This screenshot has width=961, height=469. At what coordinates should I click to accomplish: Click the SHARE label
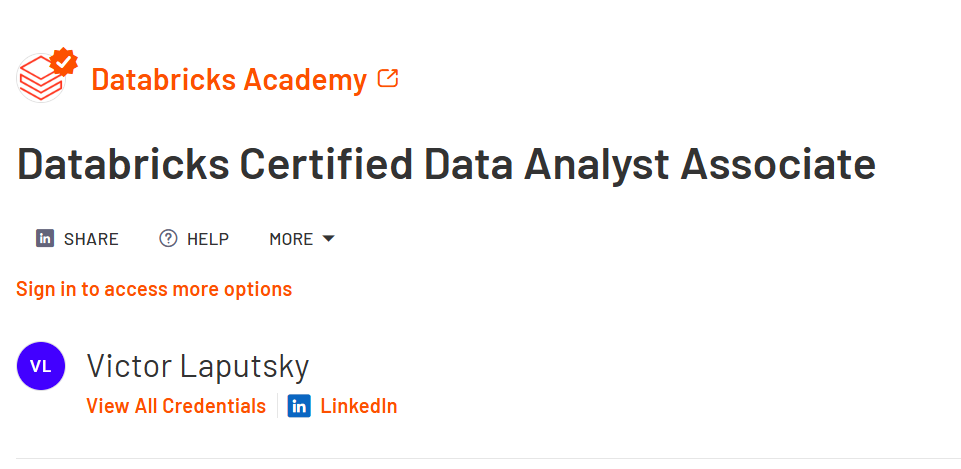[x=91, y=238]
